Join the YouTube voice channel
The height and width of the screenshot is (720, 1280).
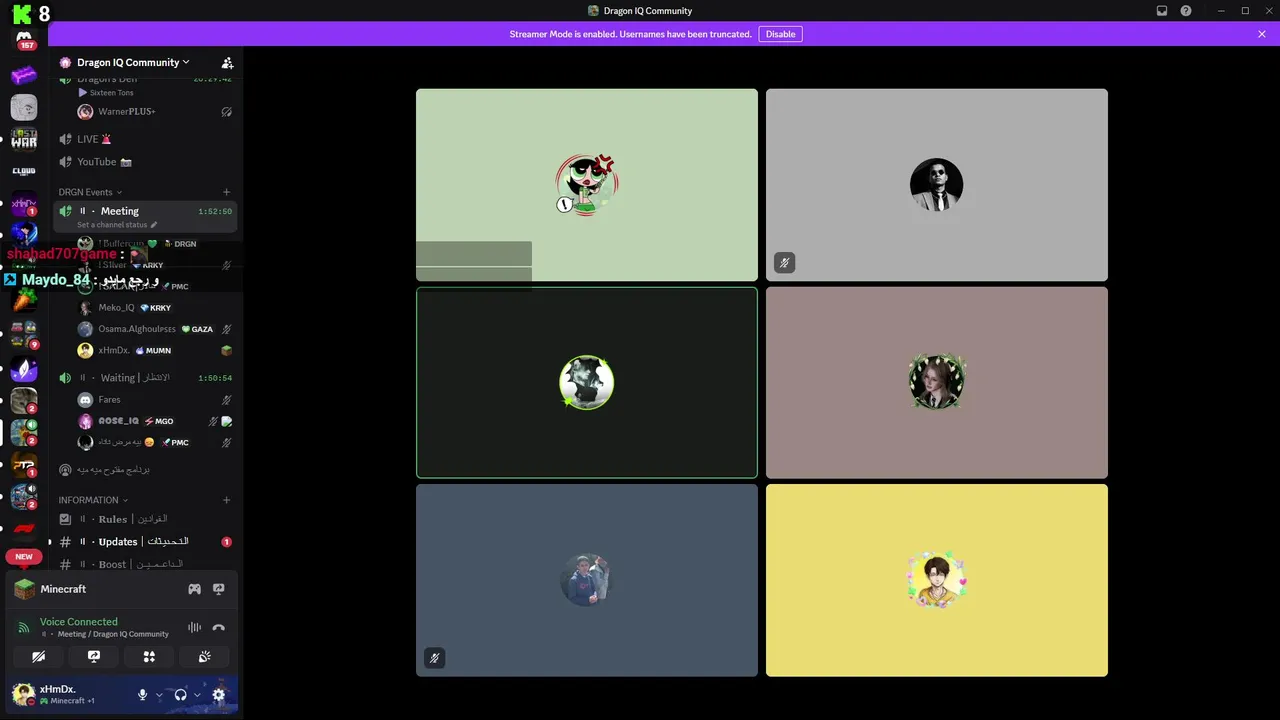145,162
